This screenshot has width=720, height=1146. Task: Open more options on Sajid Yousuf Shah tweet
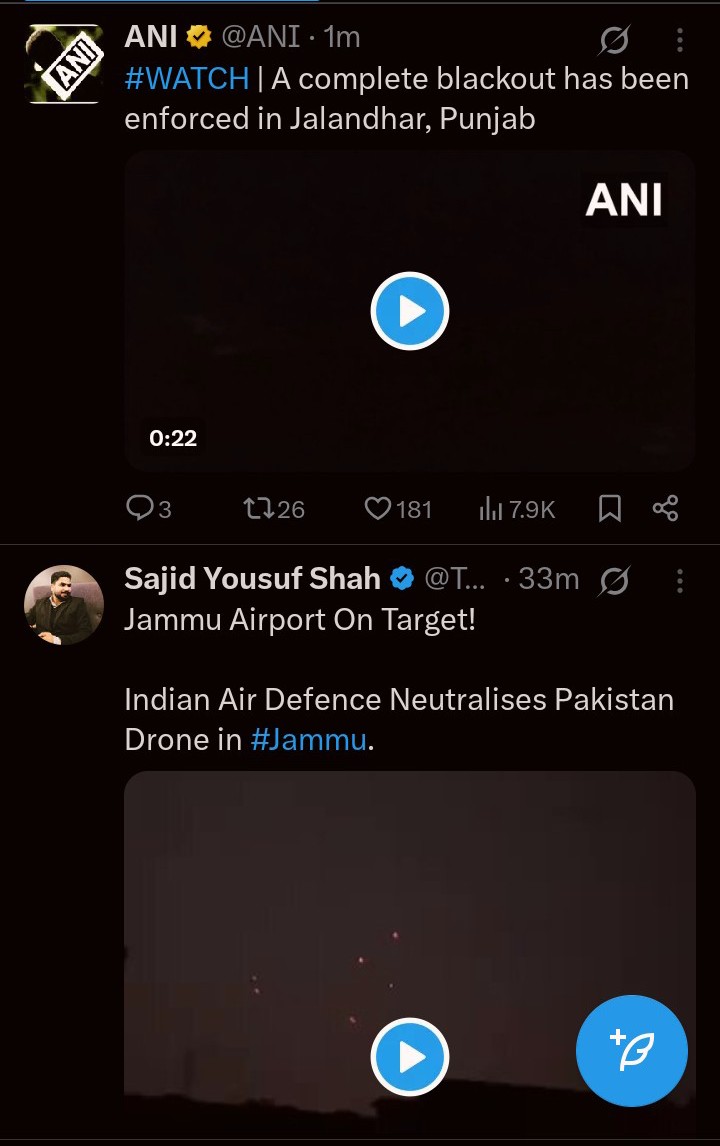pyautogui.click(x=679, y=581)
